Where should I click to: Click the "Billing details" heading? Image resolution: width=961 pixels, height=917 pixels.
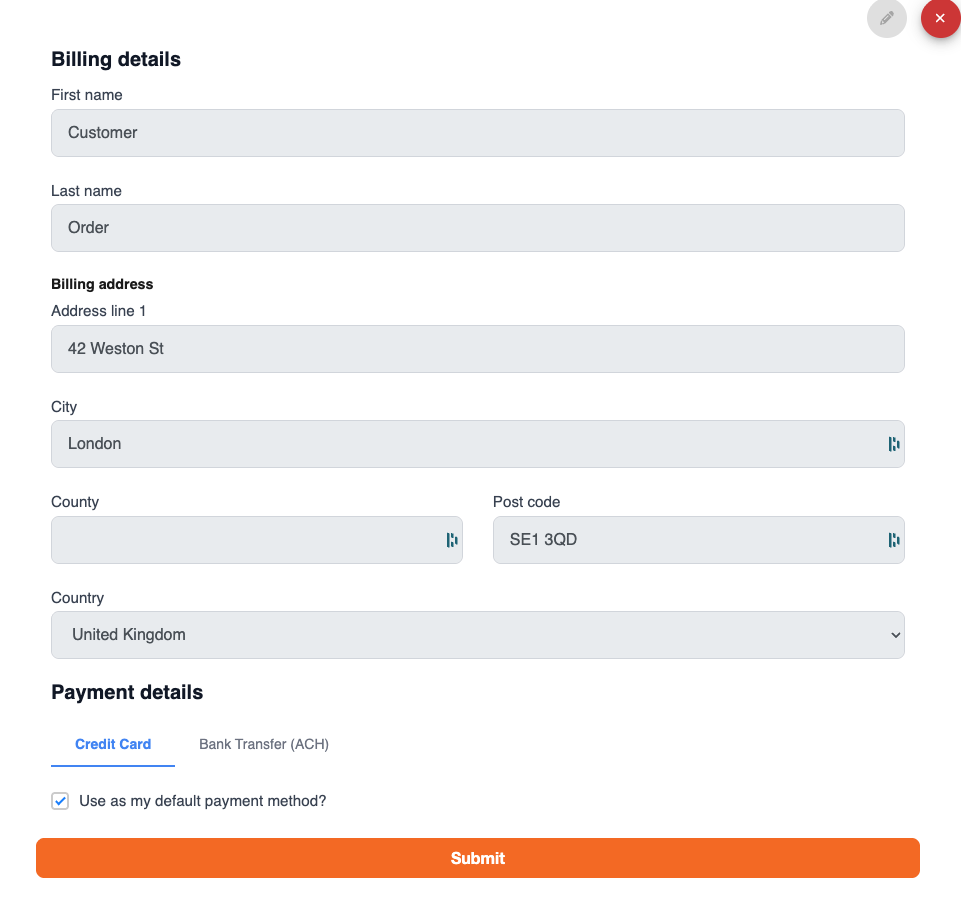pos(116,59)
